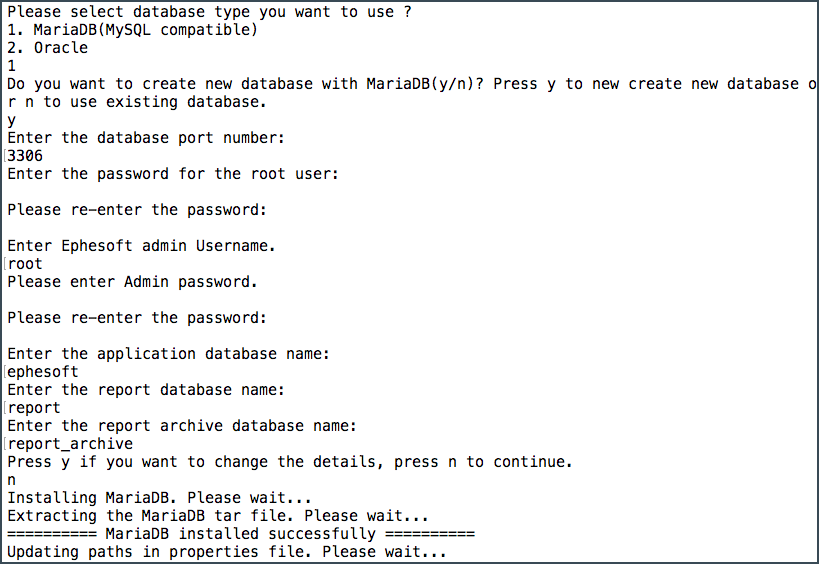
Task: Click the 'MariaDB installed successfully' message
Action: coord(241,534)
